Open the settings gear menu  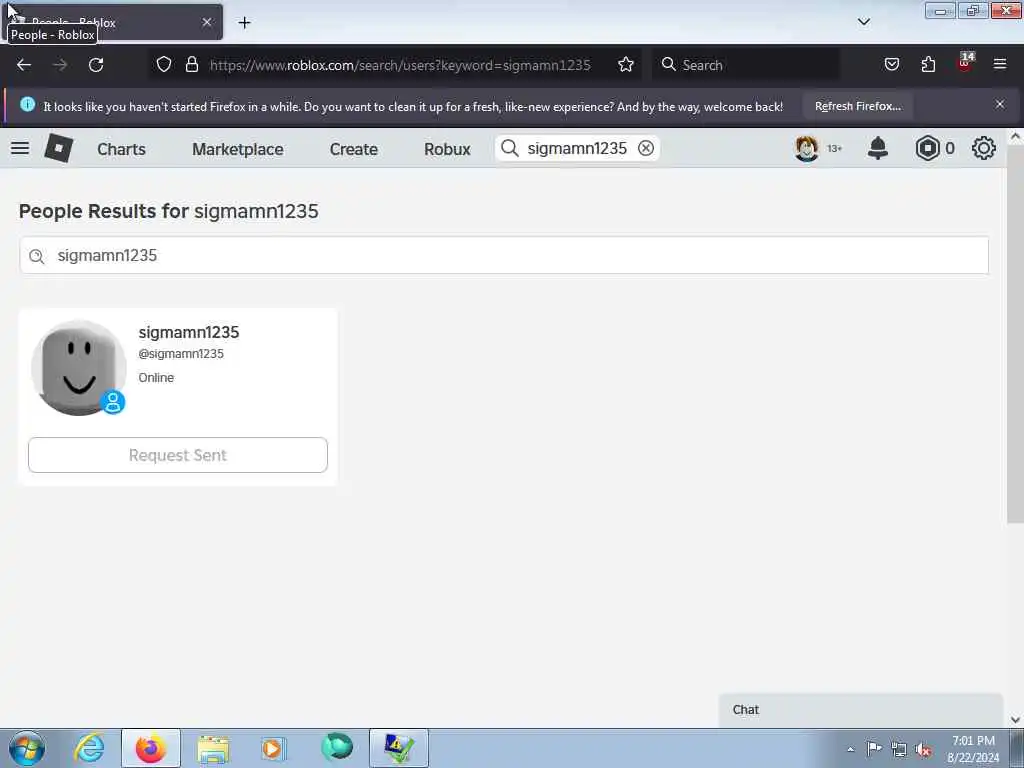click(x=984, y=148)
